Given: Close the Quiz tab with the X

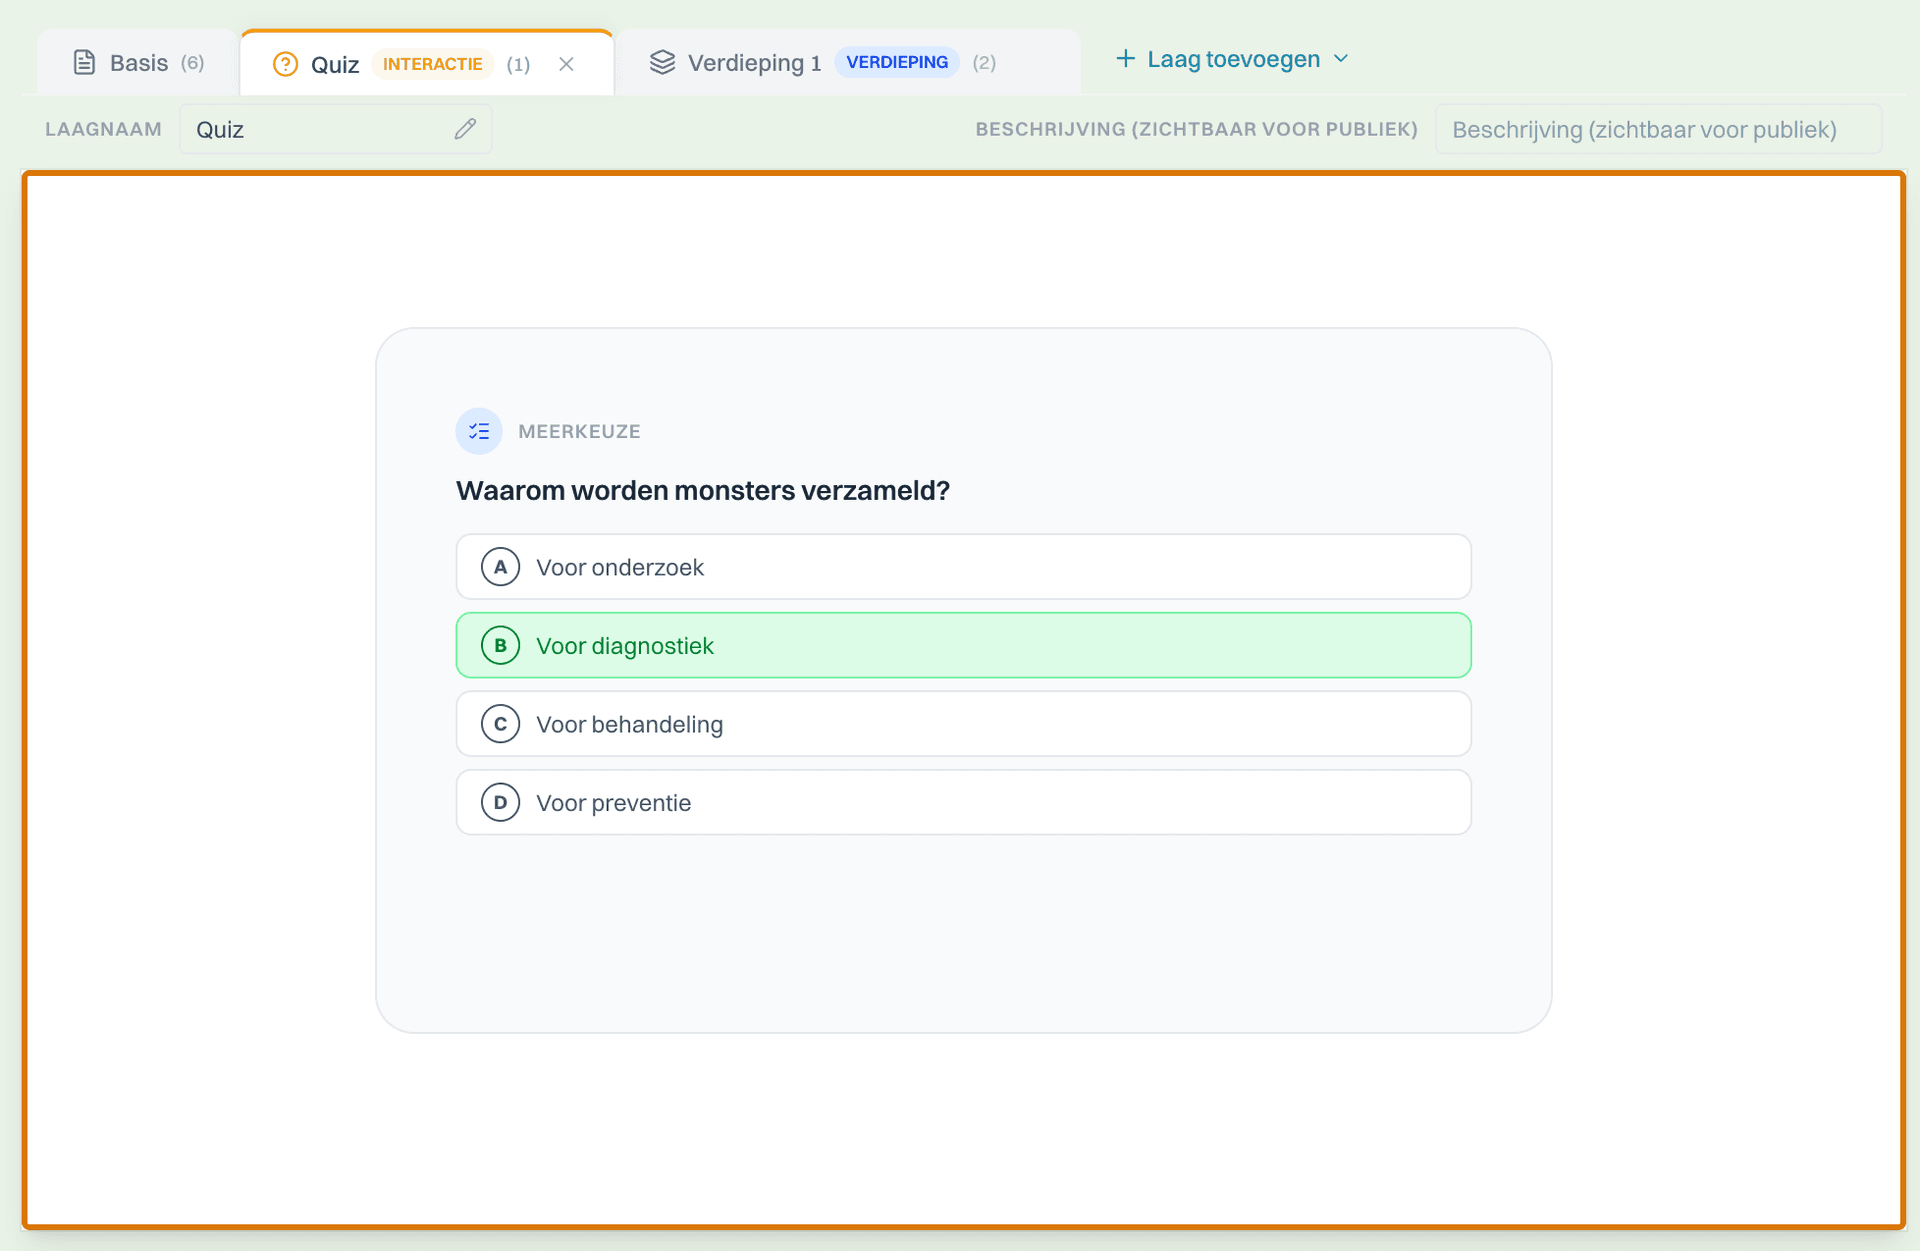Looking at the screenshot, I should pyautogui.click(x=566, y=64).
